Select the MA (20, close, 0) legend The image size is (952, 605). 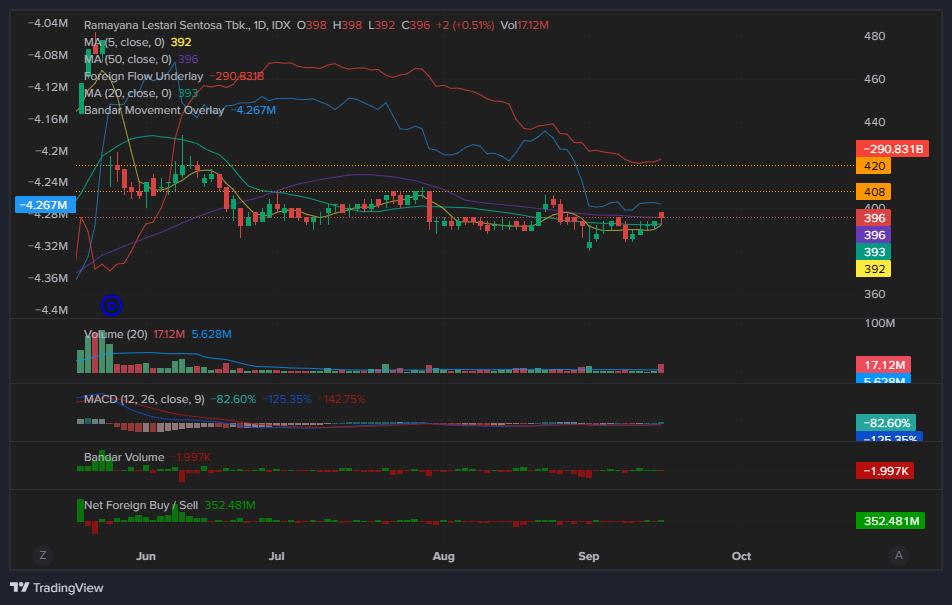128,93
